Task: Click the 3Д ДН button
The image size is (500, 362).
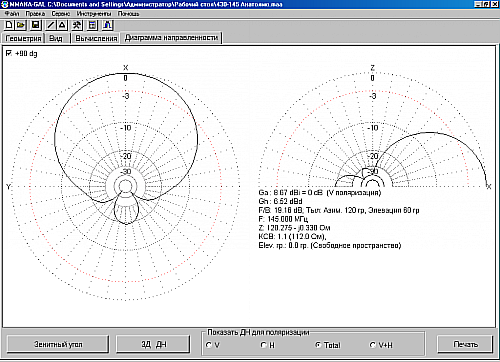Action: pyautogui.click(x=153, y=344)
